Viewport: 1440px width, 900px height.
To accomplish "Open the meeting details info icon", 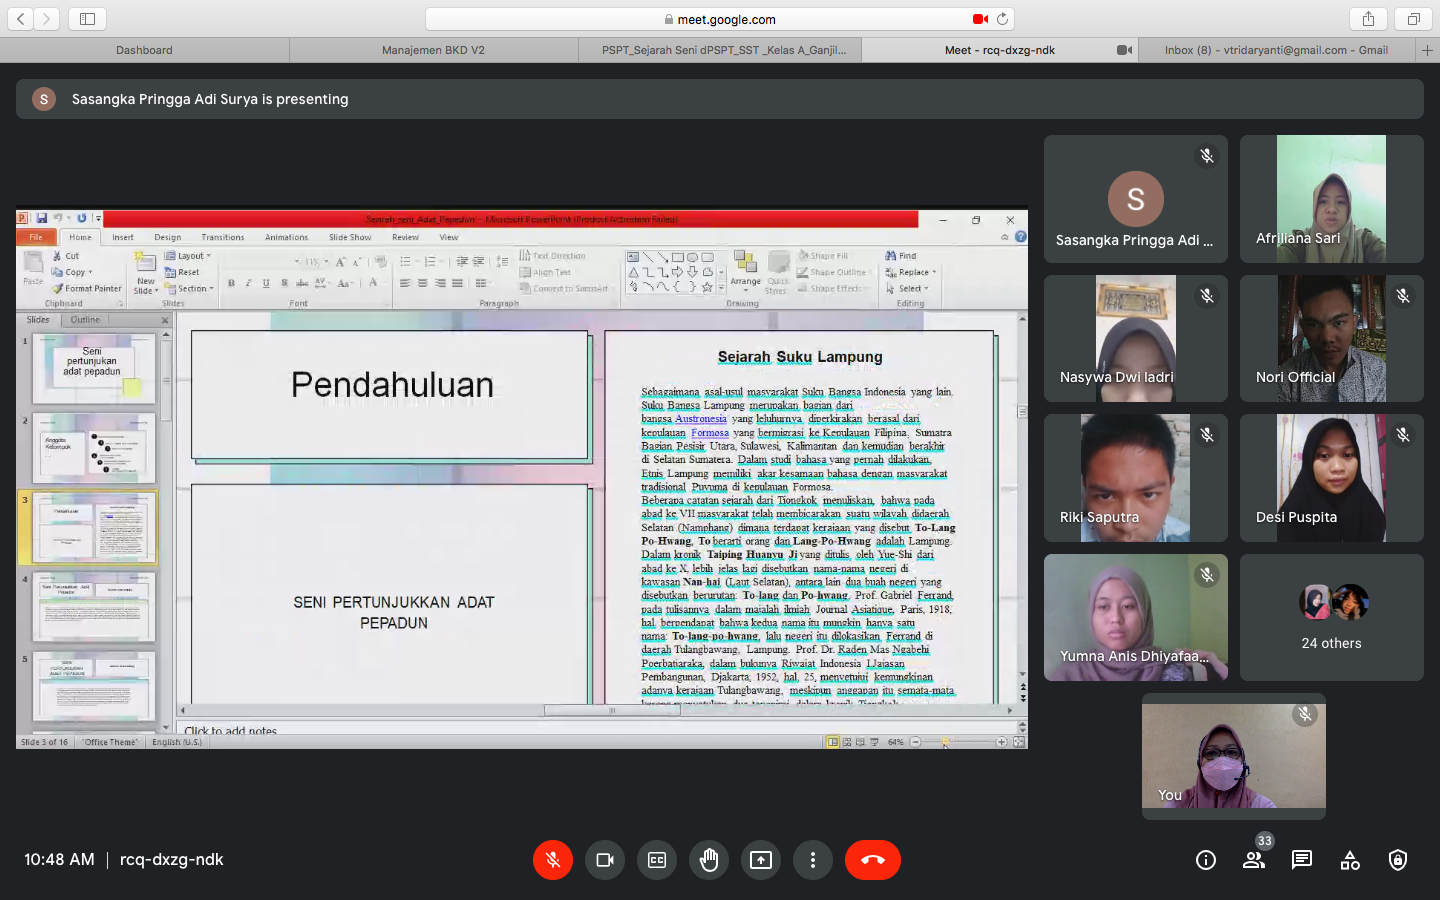I will pos(1206,860).
